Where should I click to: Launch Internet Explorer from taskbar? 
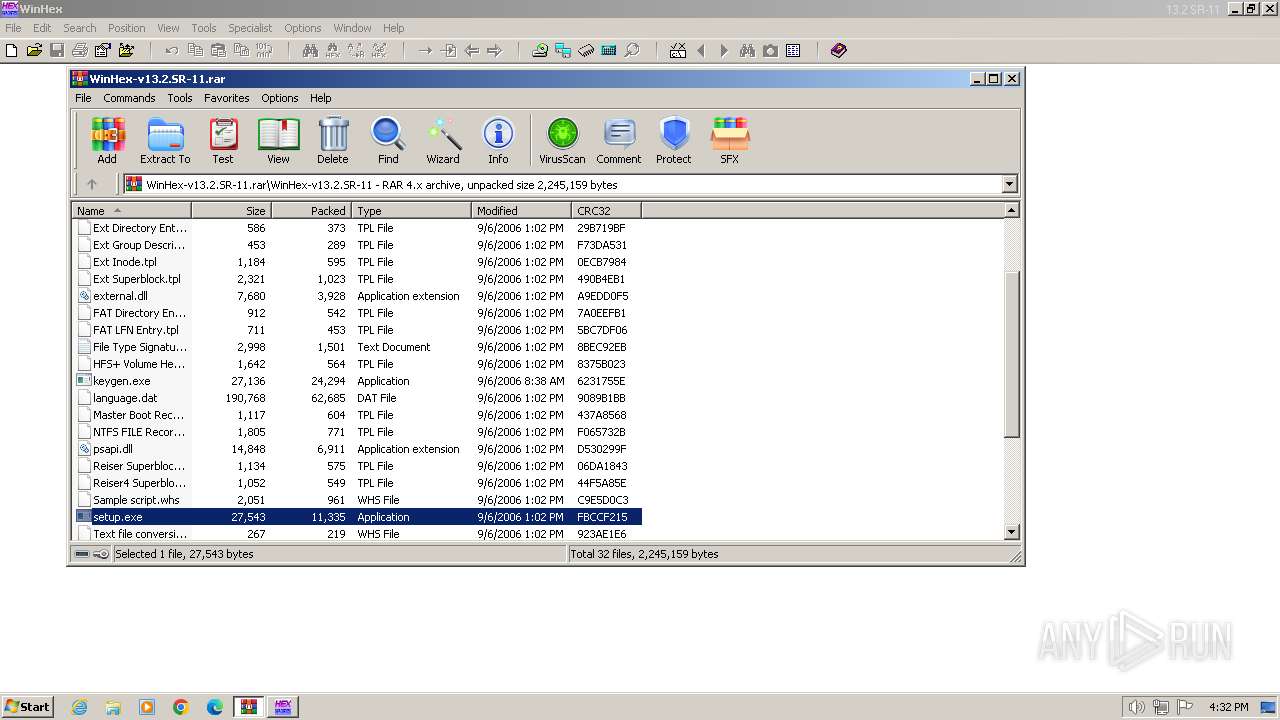80,707
